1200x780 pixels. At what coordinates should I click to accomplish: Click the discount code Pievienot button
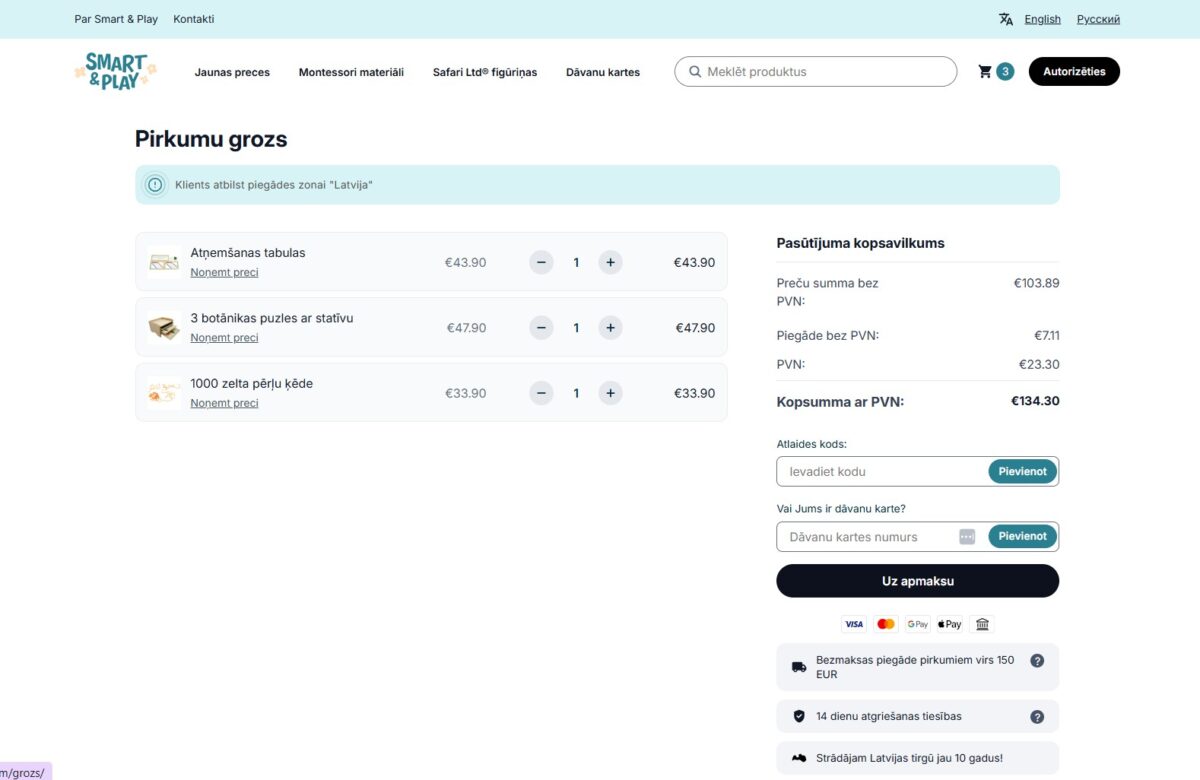pos(1022,471)
